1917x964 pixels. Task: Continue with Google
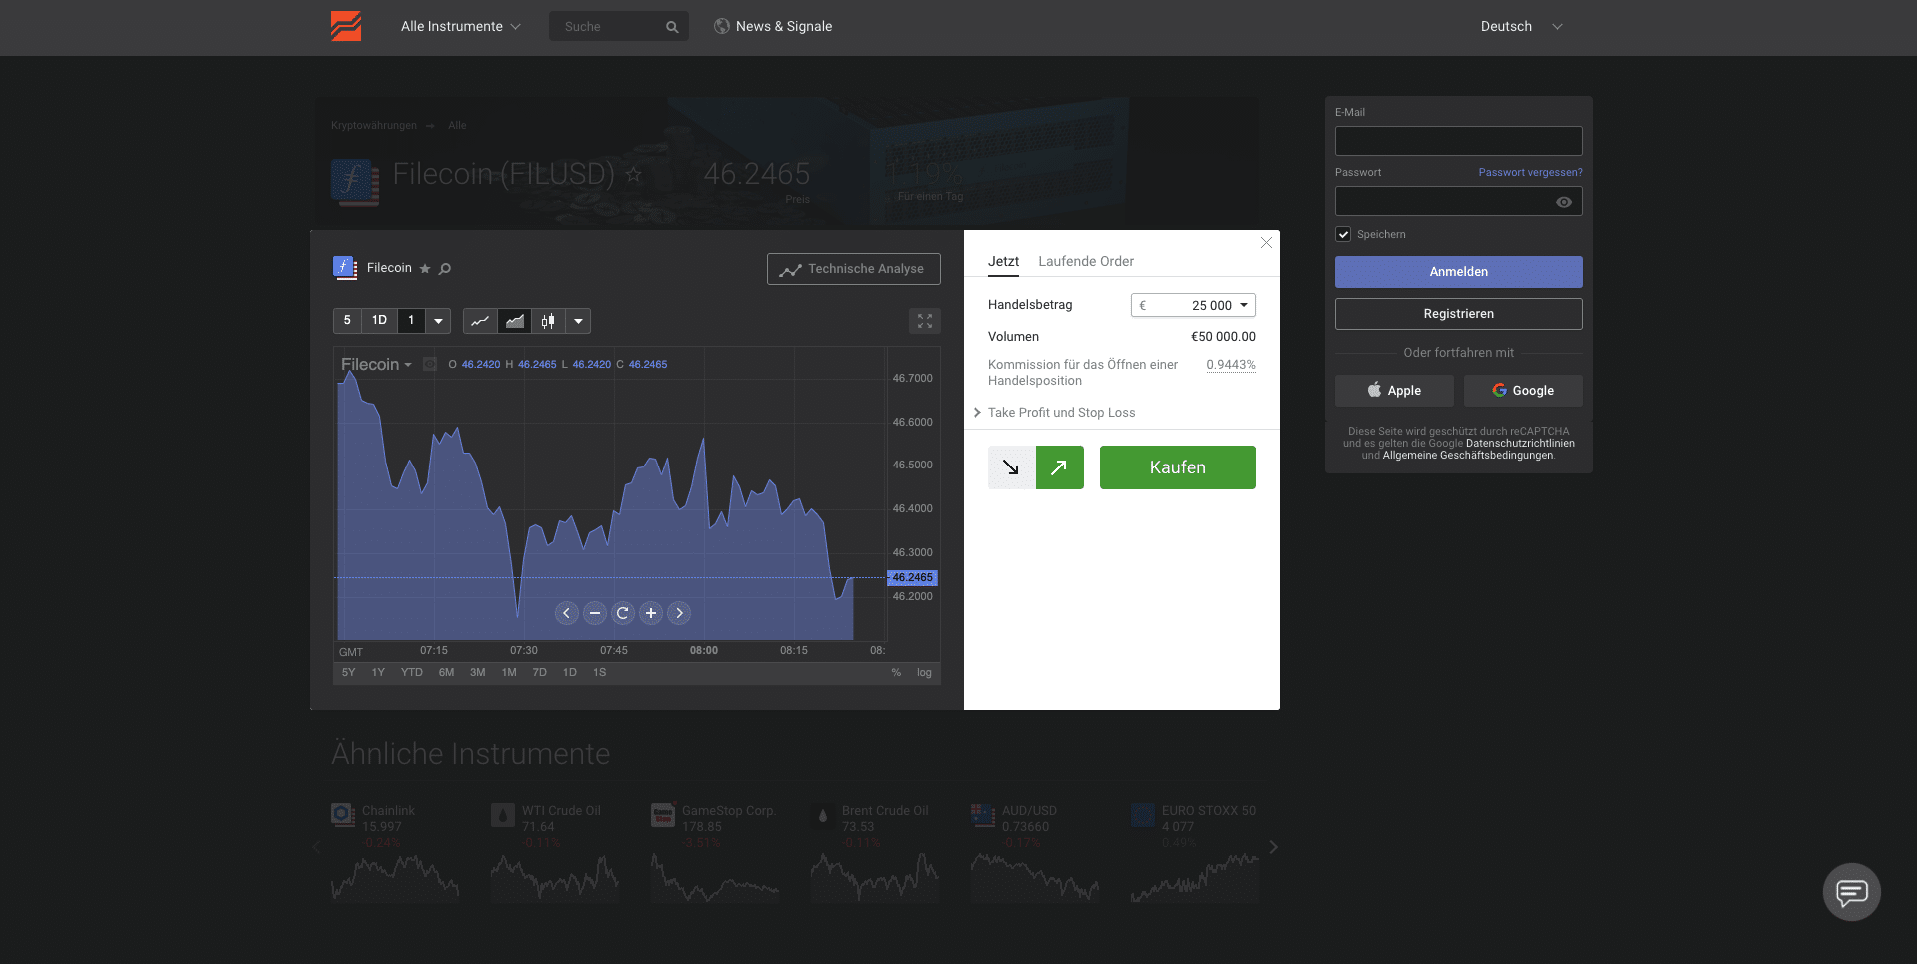1523,391
